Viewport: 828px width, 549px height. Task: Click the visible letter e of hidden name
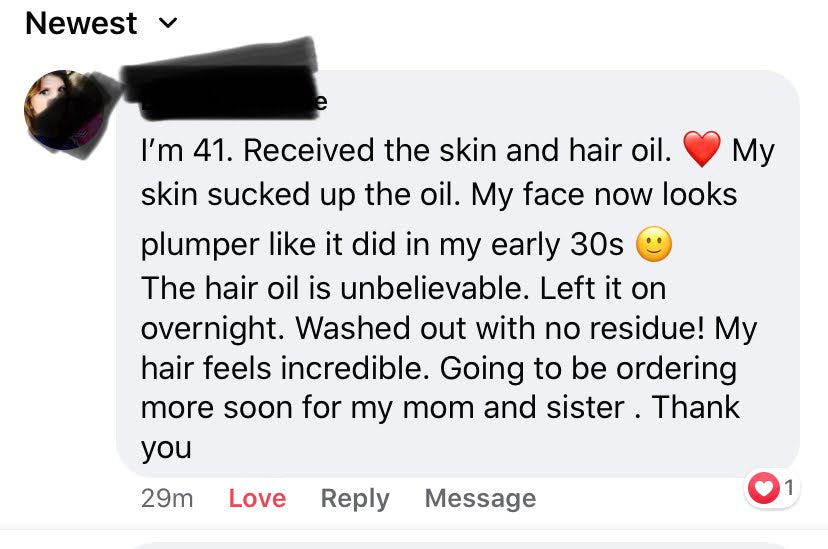(321, 102)
